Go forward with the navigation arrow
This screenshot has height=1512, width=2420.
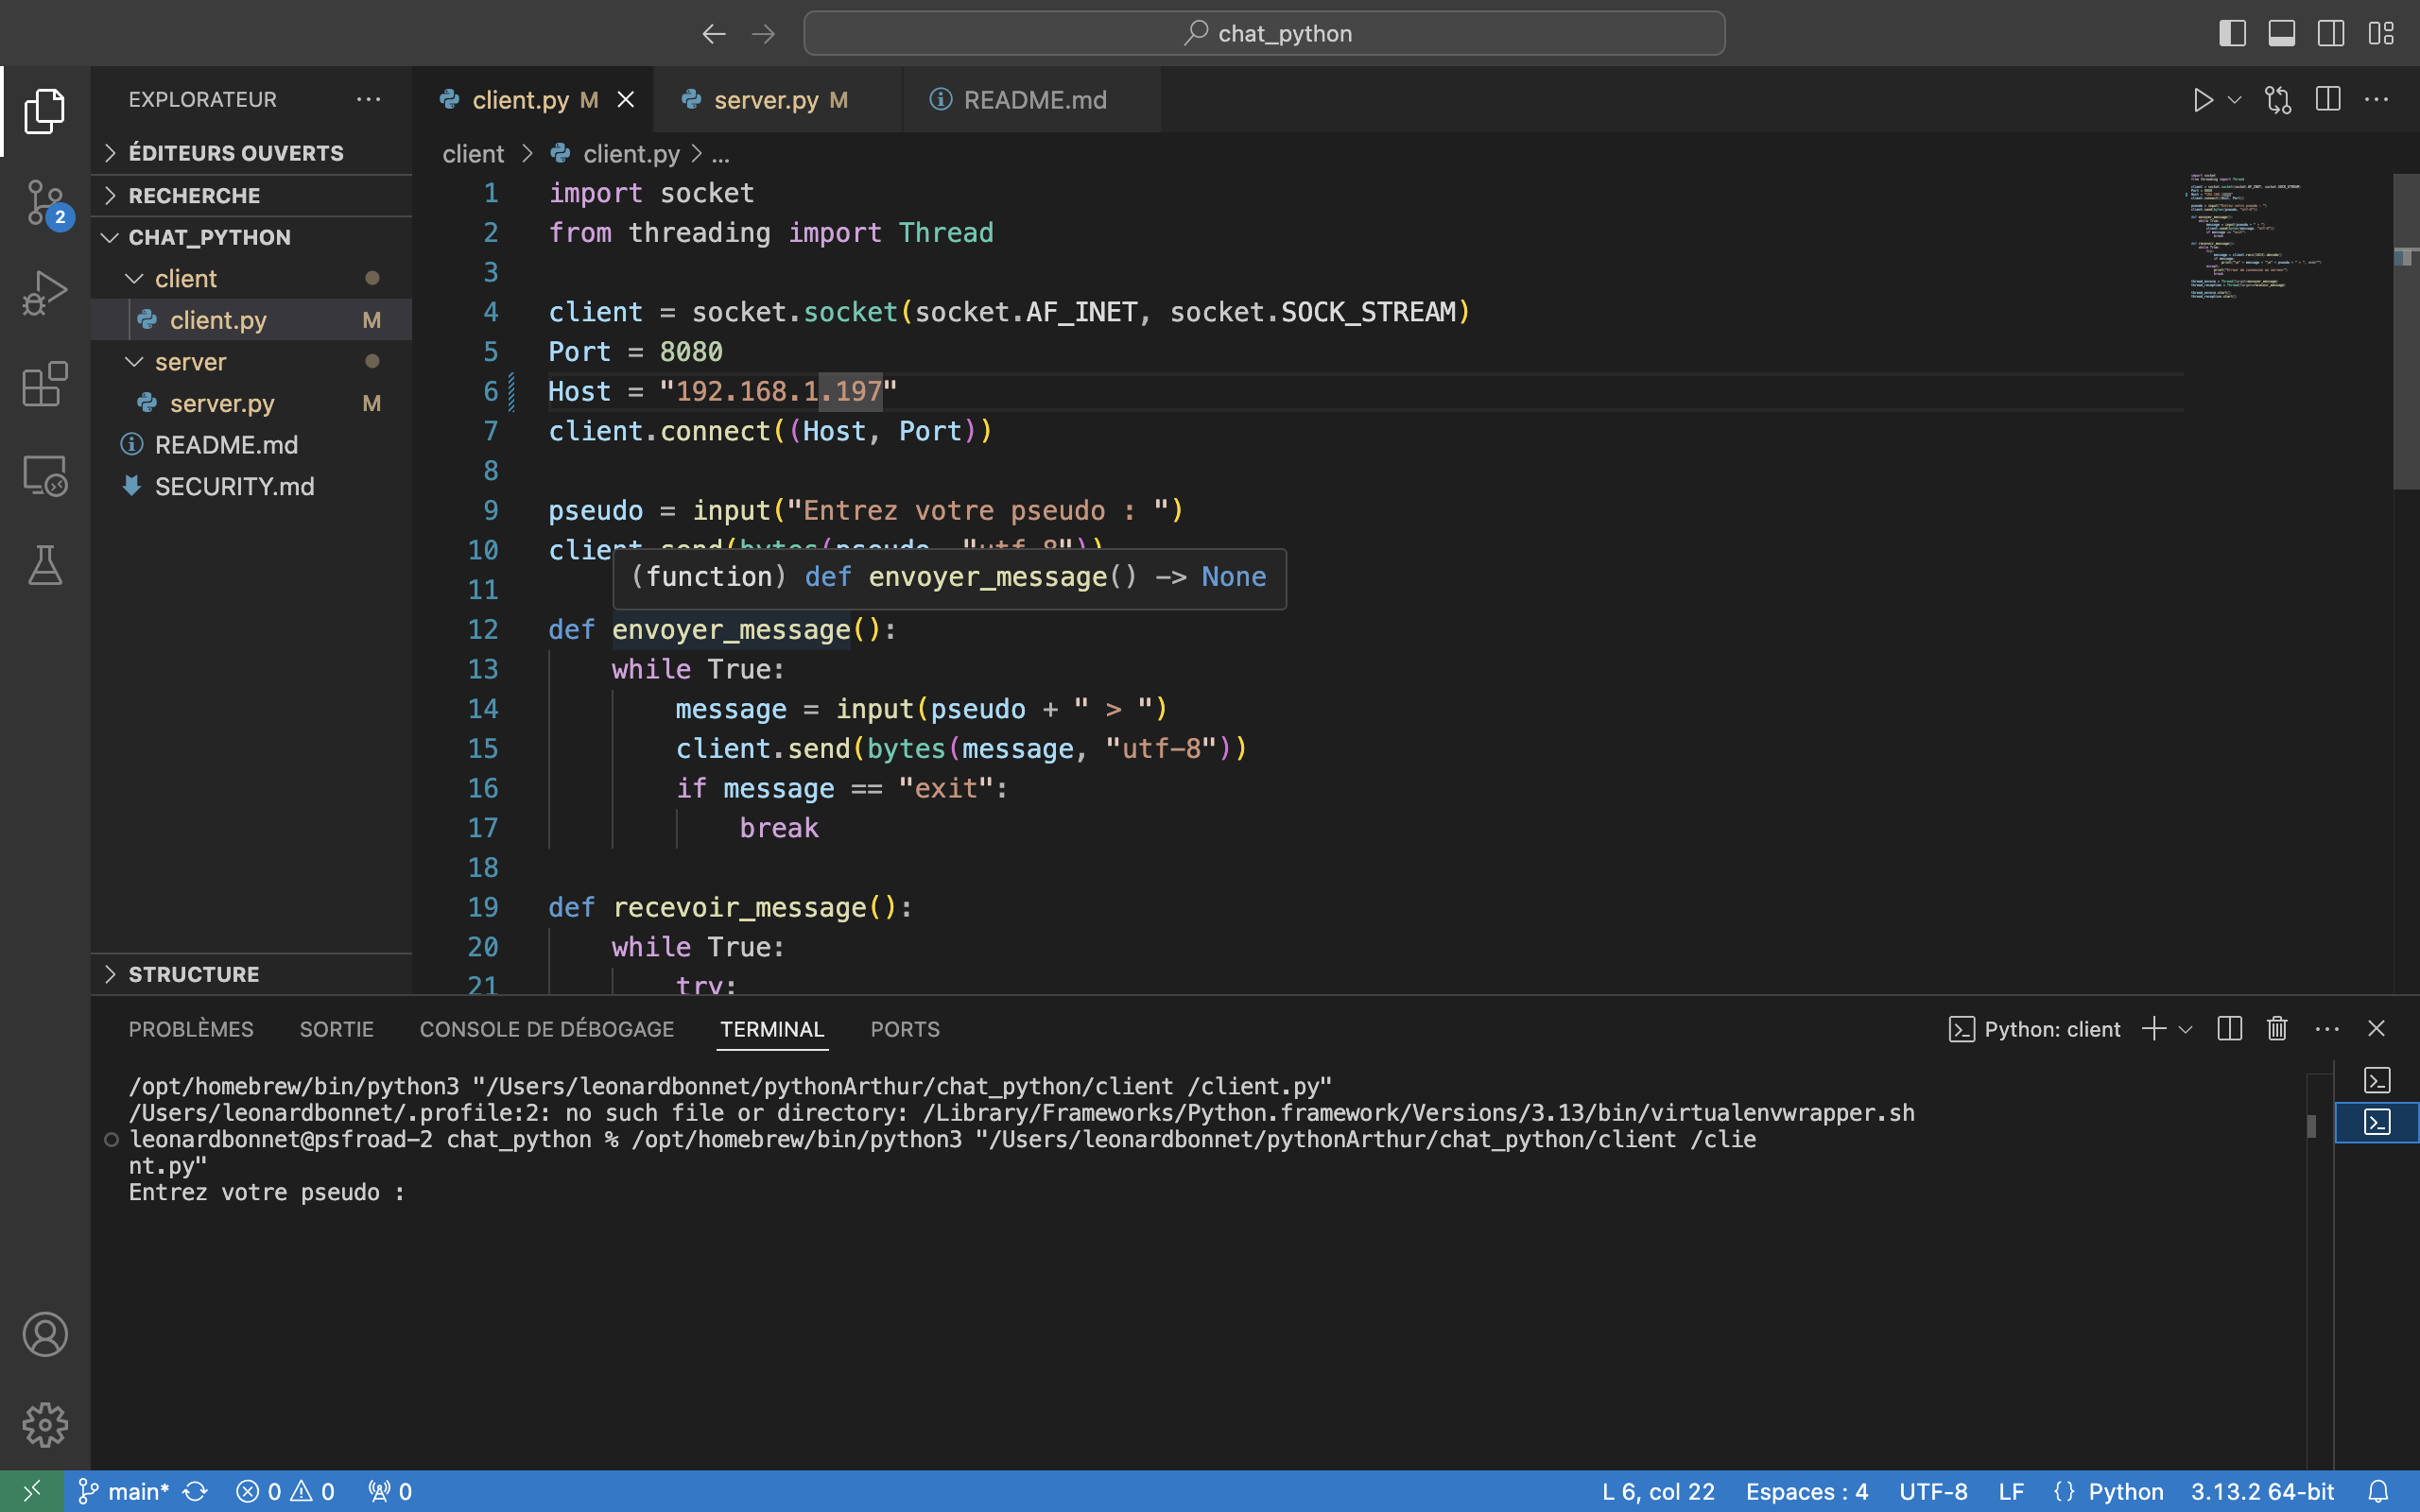763,34
